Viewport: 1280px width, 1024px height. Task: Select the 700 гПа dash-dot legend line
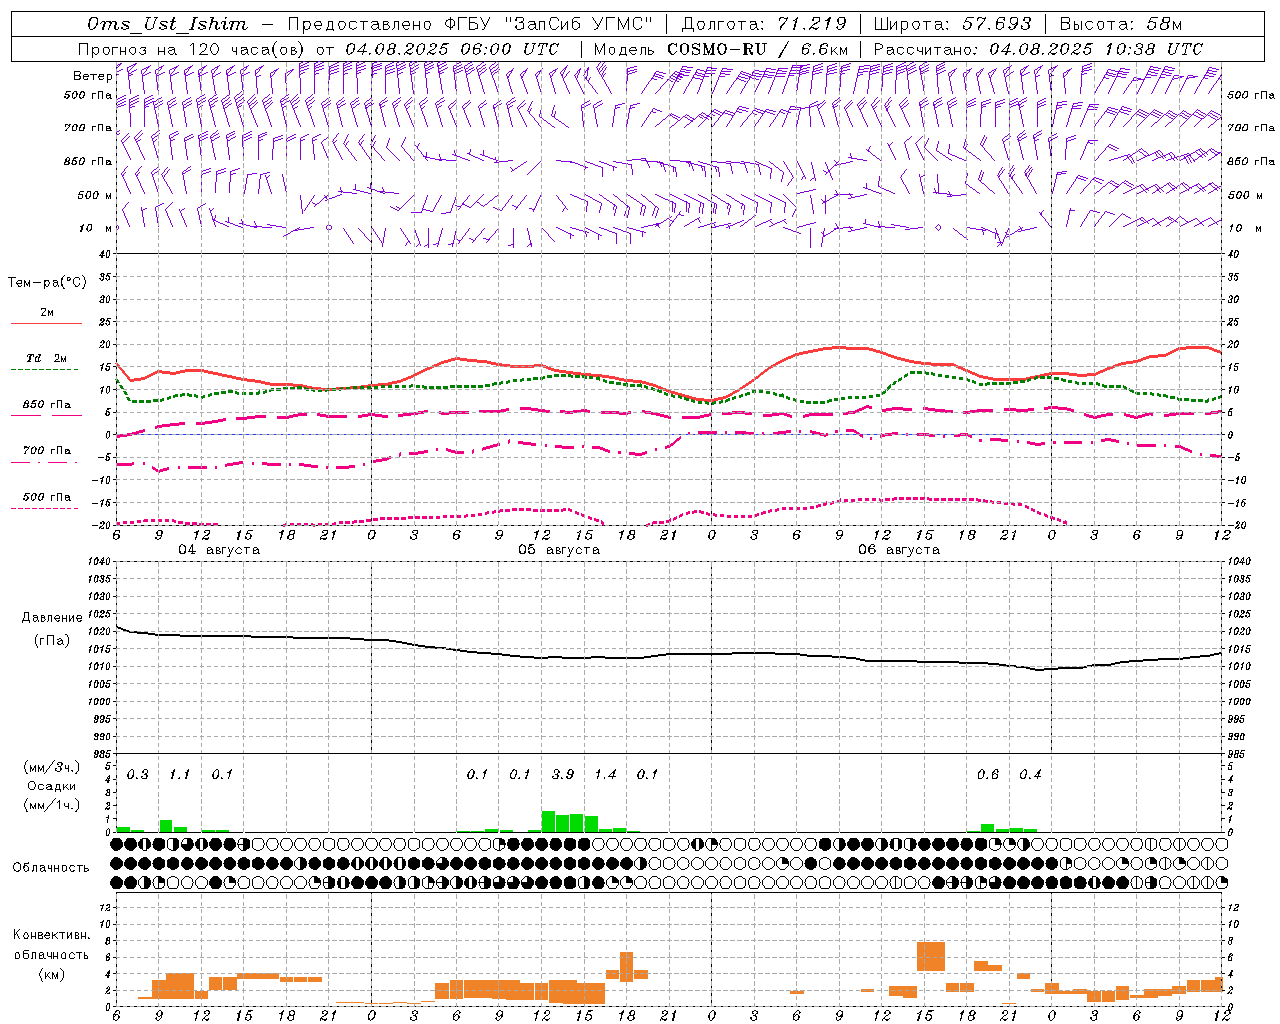pyautogui.click(x=44, y=463)
